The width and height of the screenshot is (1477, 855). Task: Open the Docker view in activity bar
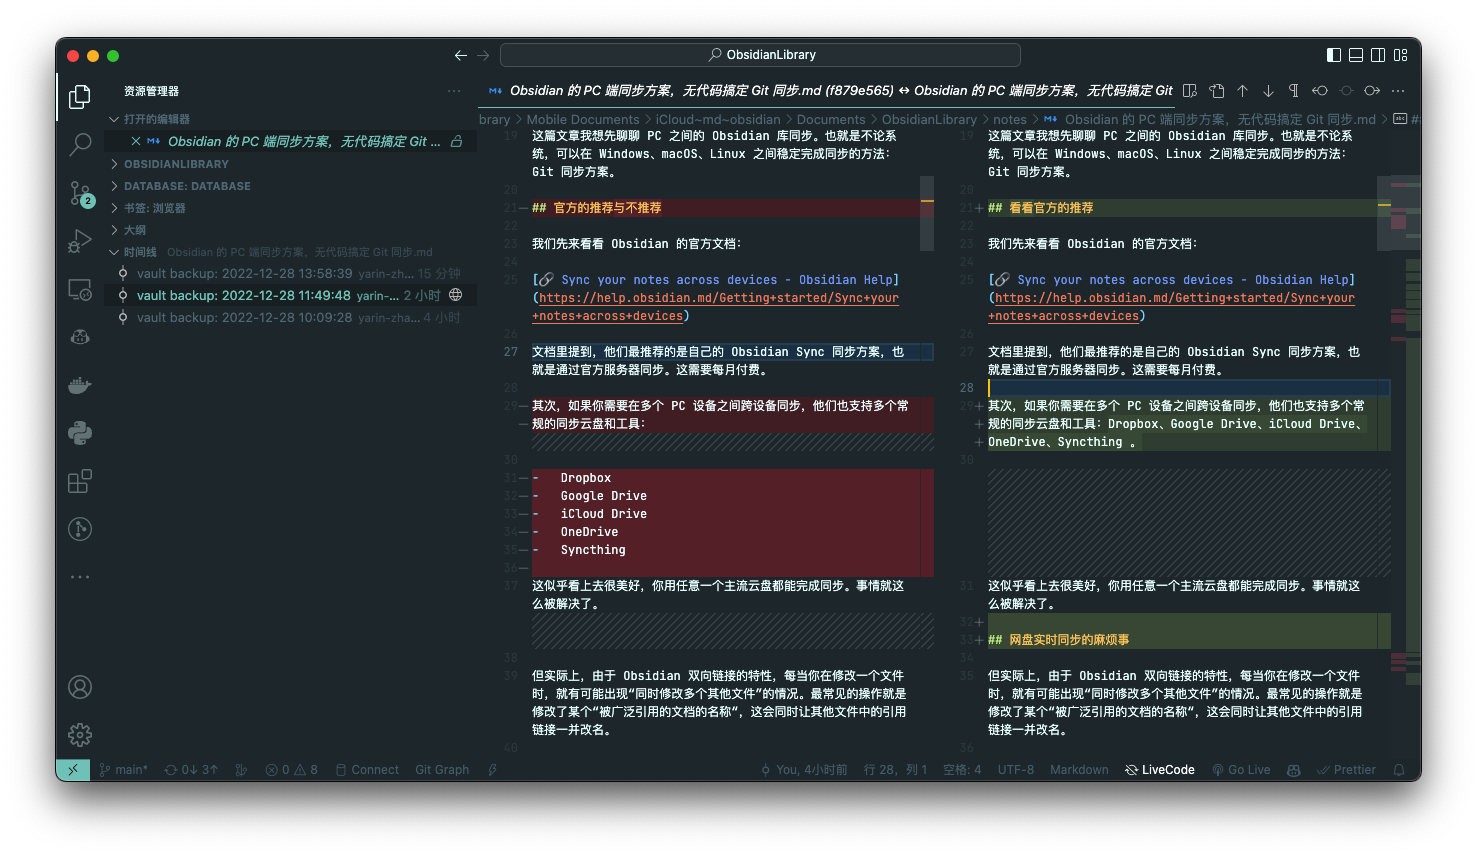[80, 385]
